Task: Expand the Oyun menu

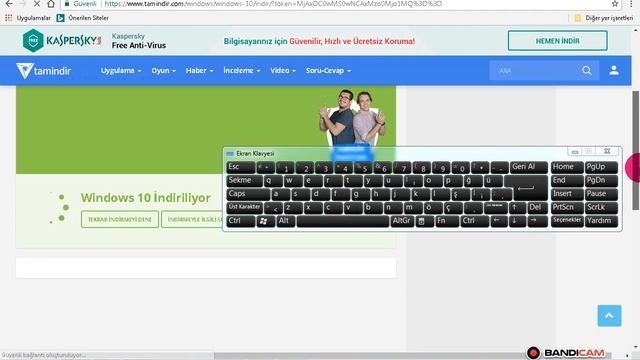Action: 163,71
